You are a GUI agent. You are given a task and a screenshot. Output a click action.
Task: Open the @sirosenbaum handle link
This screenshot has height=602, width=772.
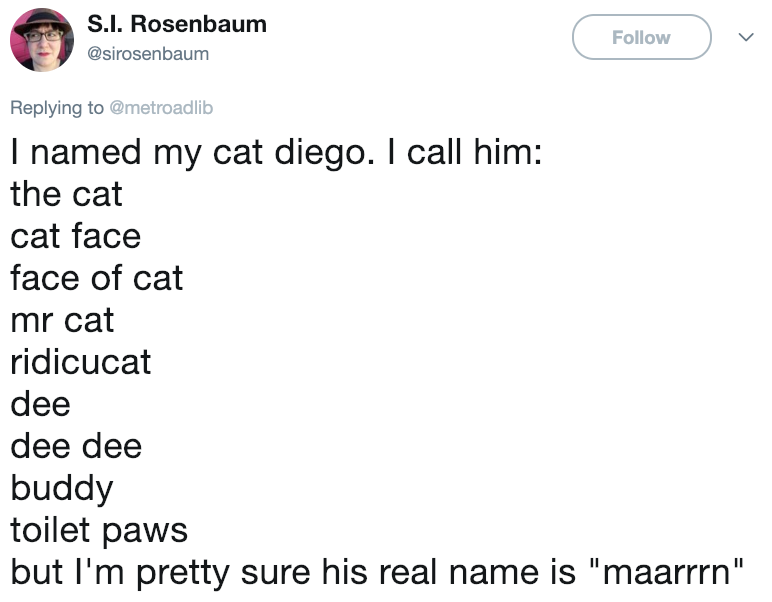148,54
